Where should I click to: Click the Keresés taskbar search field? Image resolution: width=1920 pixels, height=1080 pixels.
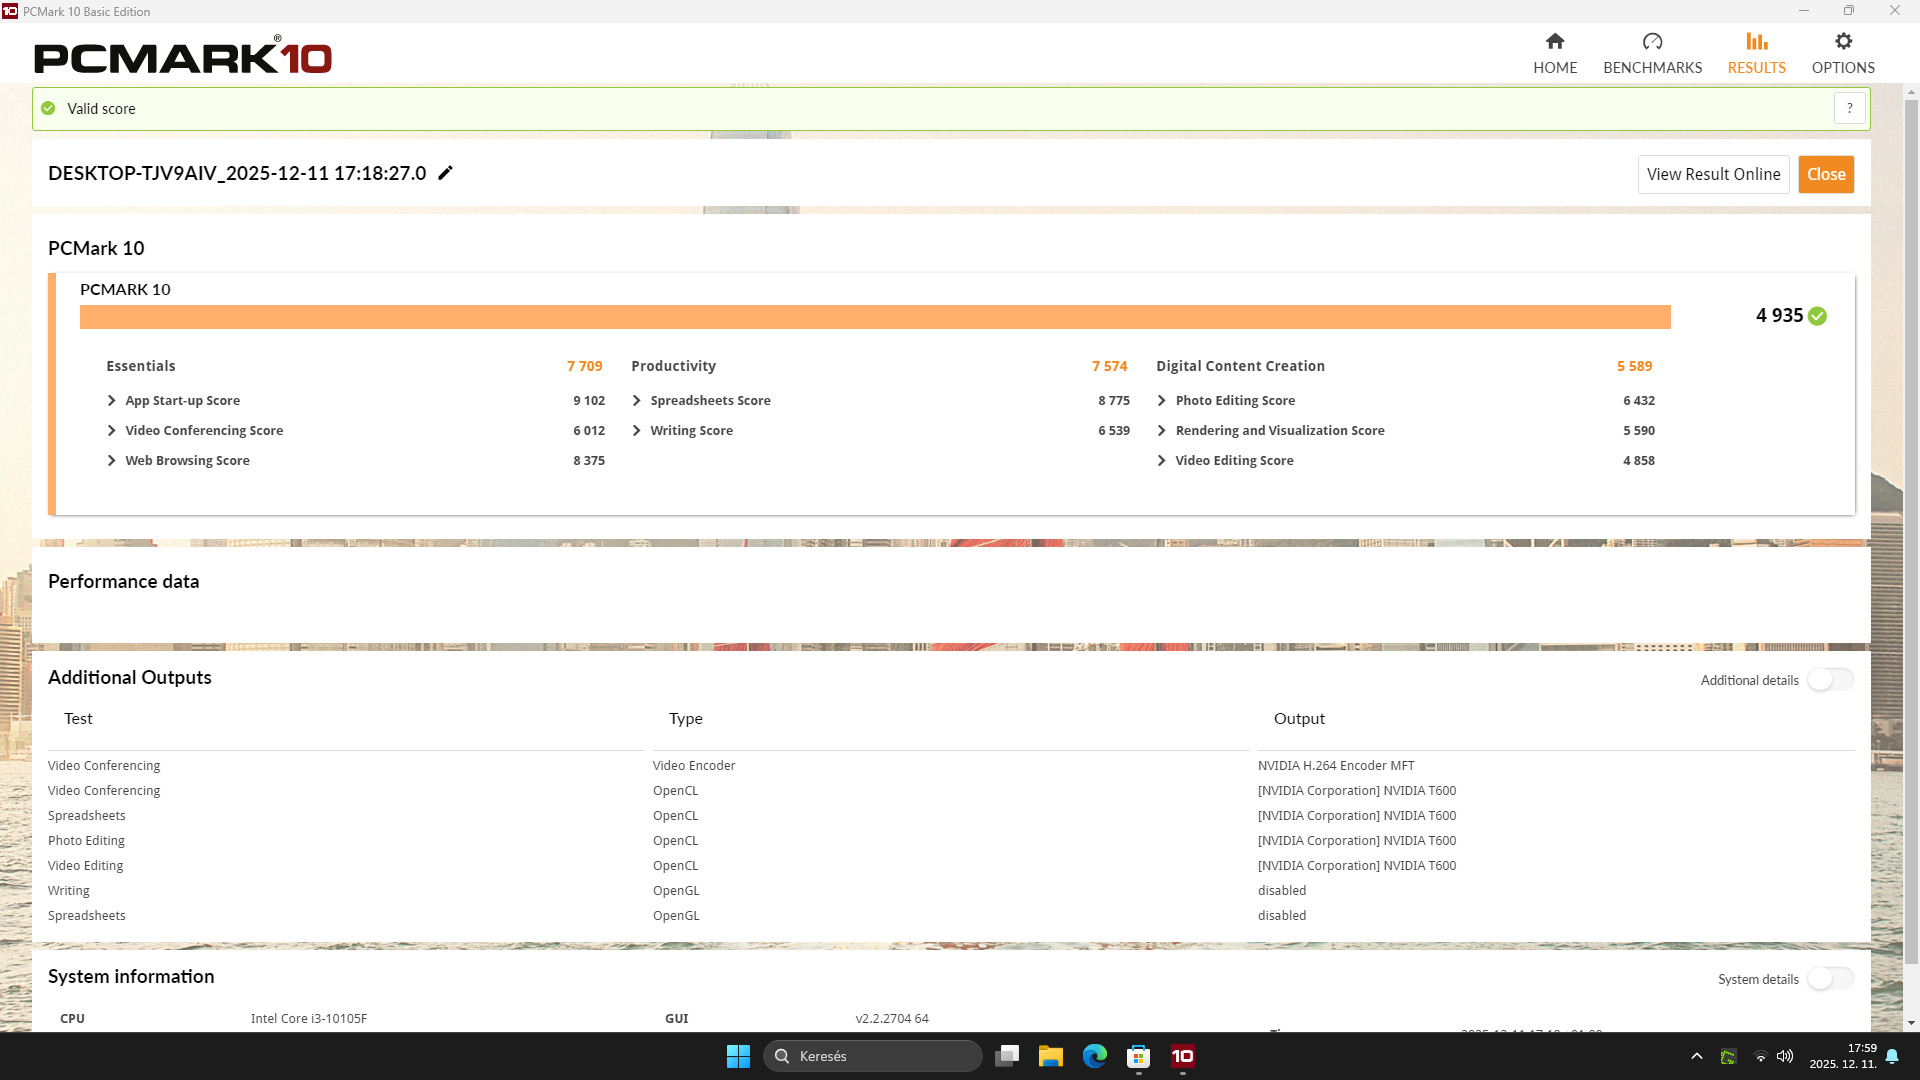pyautogui.click(x=872, y=1056)
